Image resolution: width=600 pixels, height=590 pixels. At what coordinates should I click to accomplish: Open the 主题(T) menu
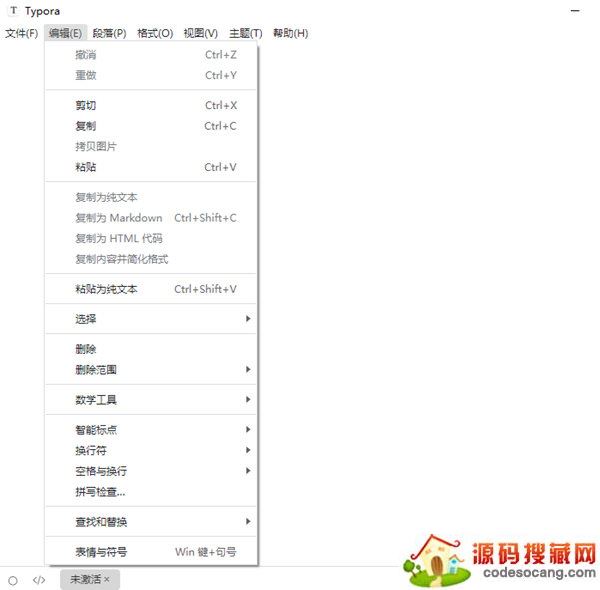[x=246, y=33]
